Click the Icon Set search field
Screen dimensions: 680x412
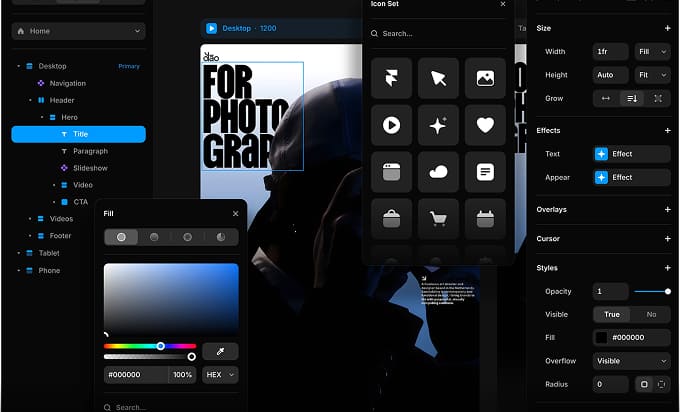tap(438, 34)
